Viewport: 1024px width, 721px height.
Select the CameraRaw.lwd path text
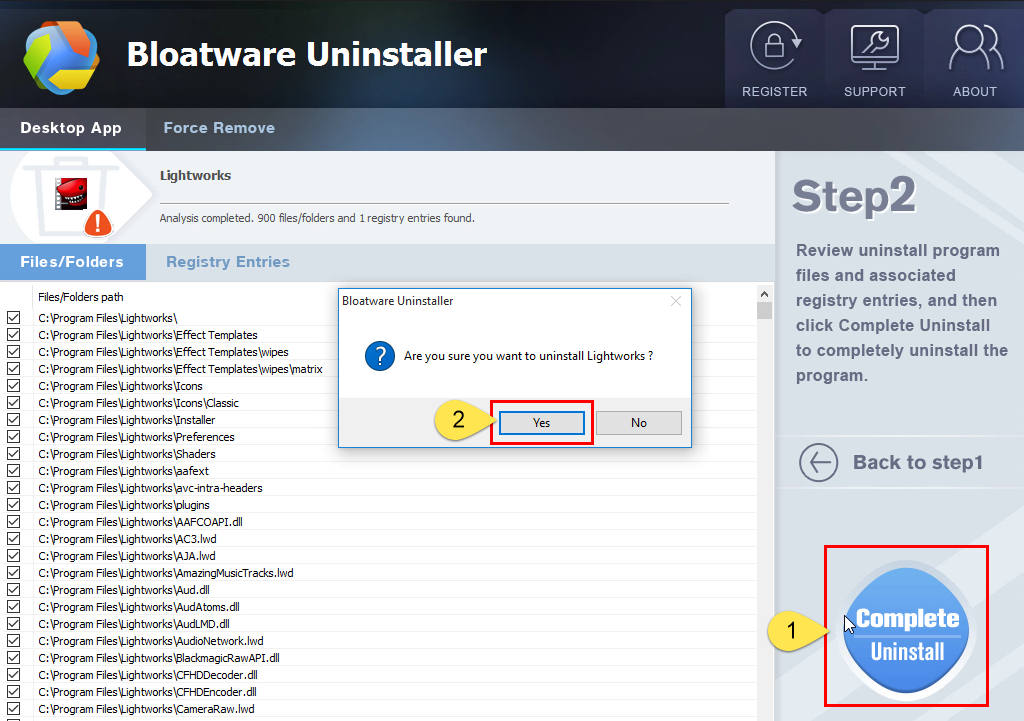146,709
